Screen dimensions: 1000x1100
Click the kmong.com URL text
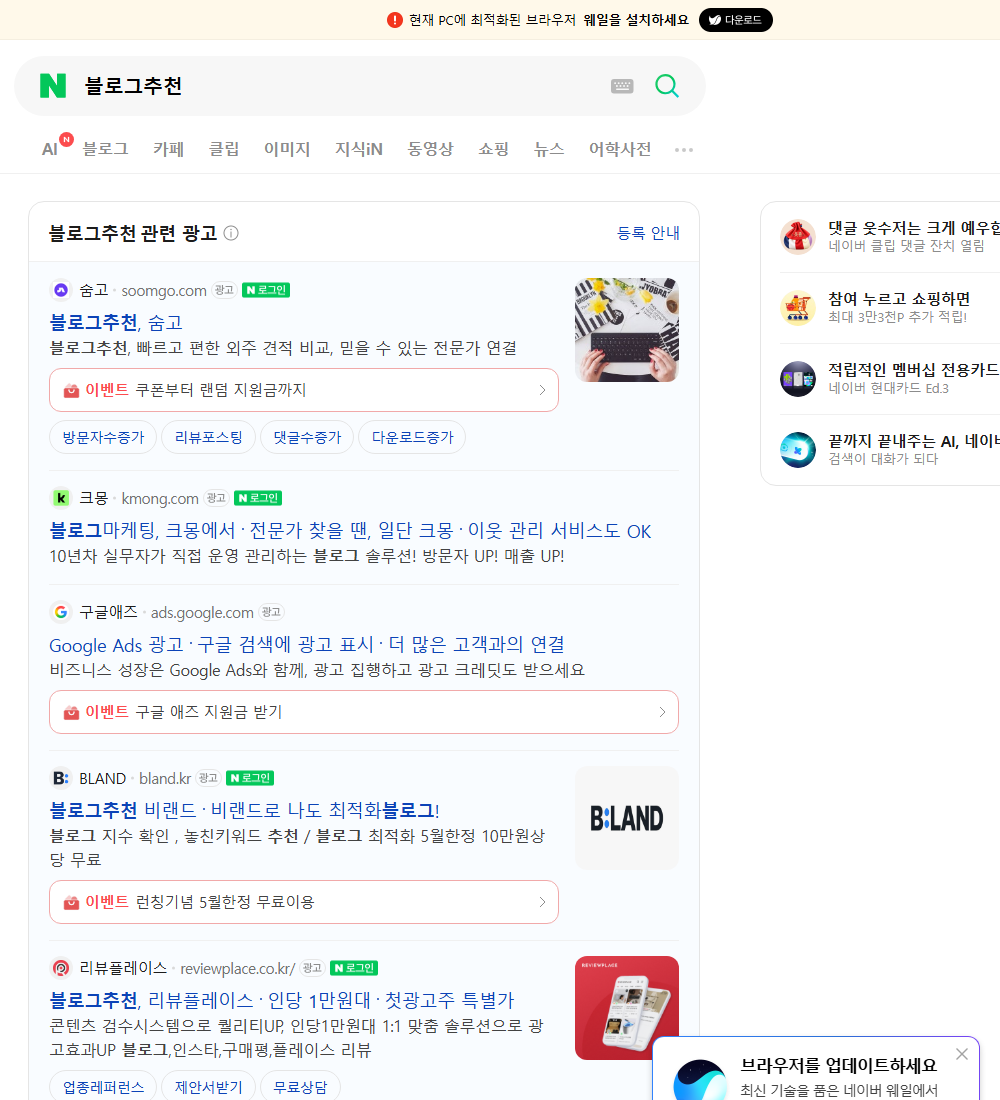tap(160, 499)
